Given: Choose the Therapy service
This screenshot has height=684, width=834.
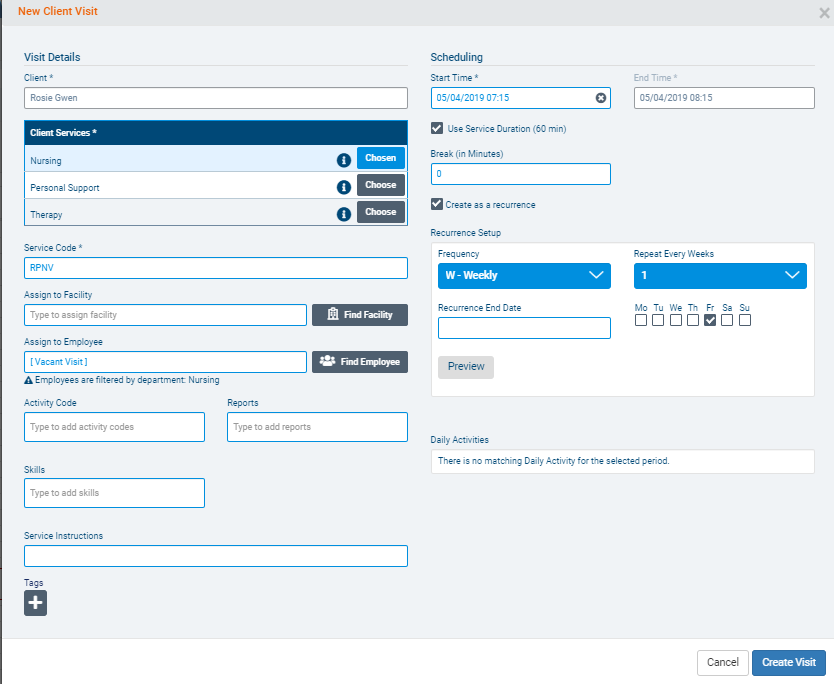Looking at the screenshot, I should (x=380, y=213).
